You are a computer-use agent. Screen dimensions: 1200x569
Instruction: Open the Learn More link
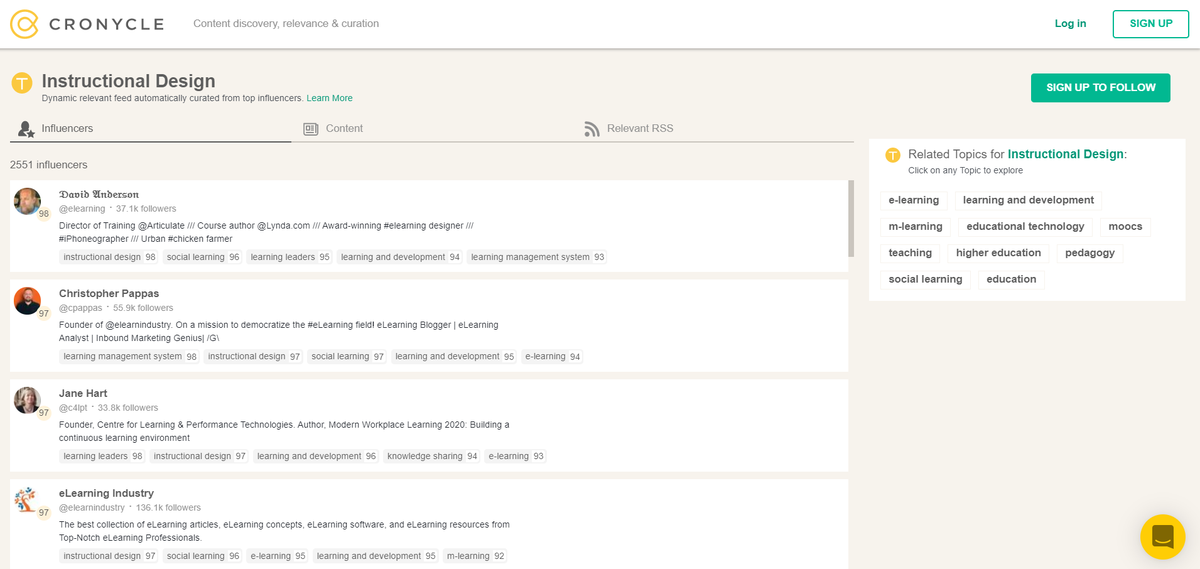coord(329,98)
